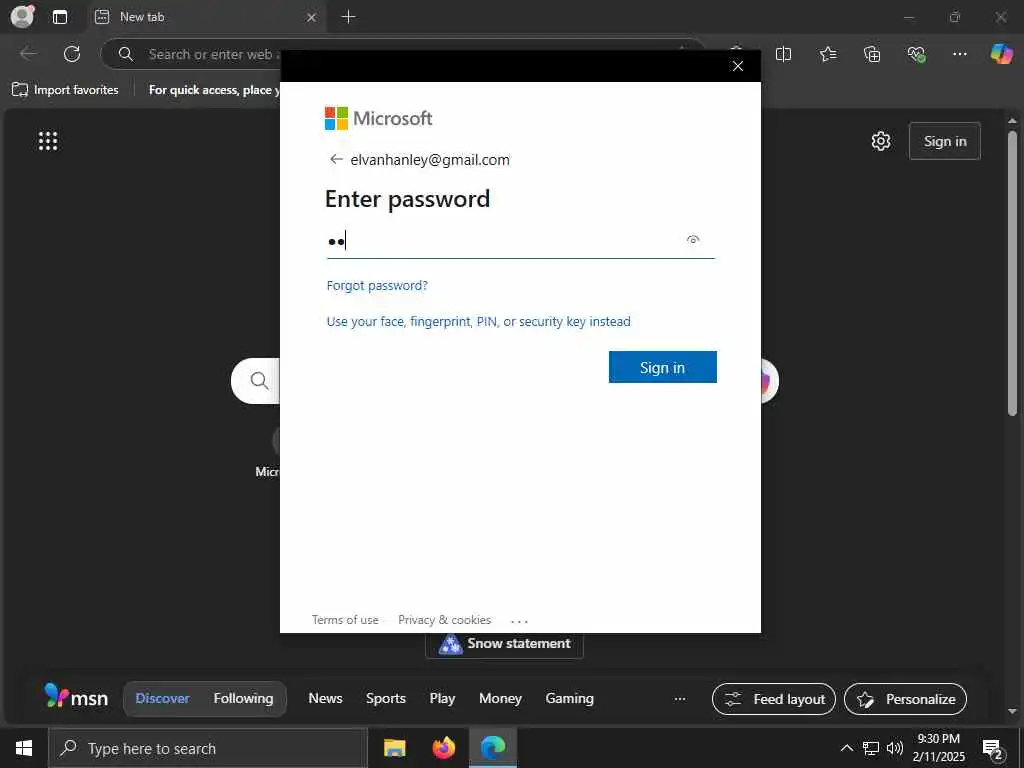Open page settings gear icon
The height and width of the screenshot is (768, 1024).
pos(880,140)
